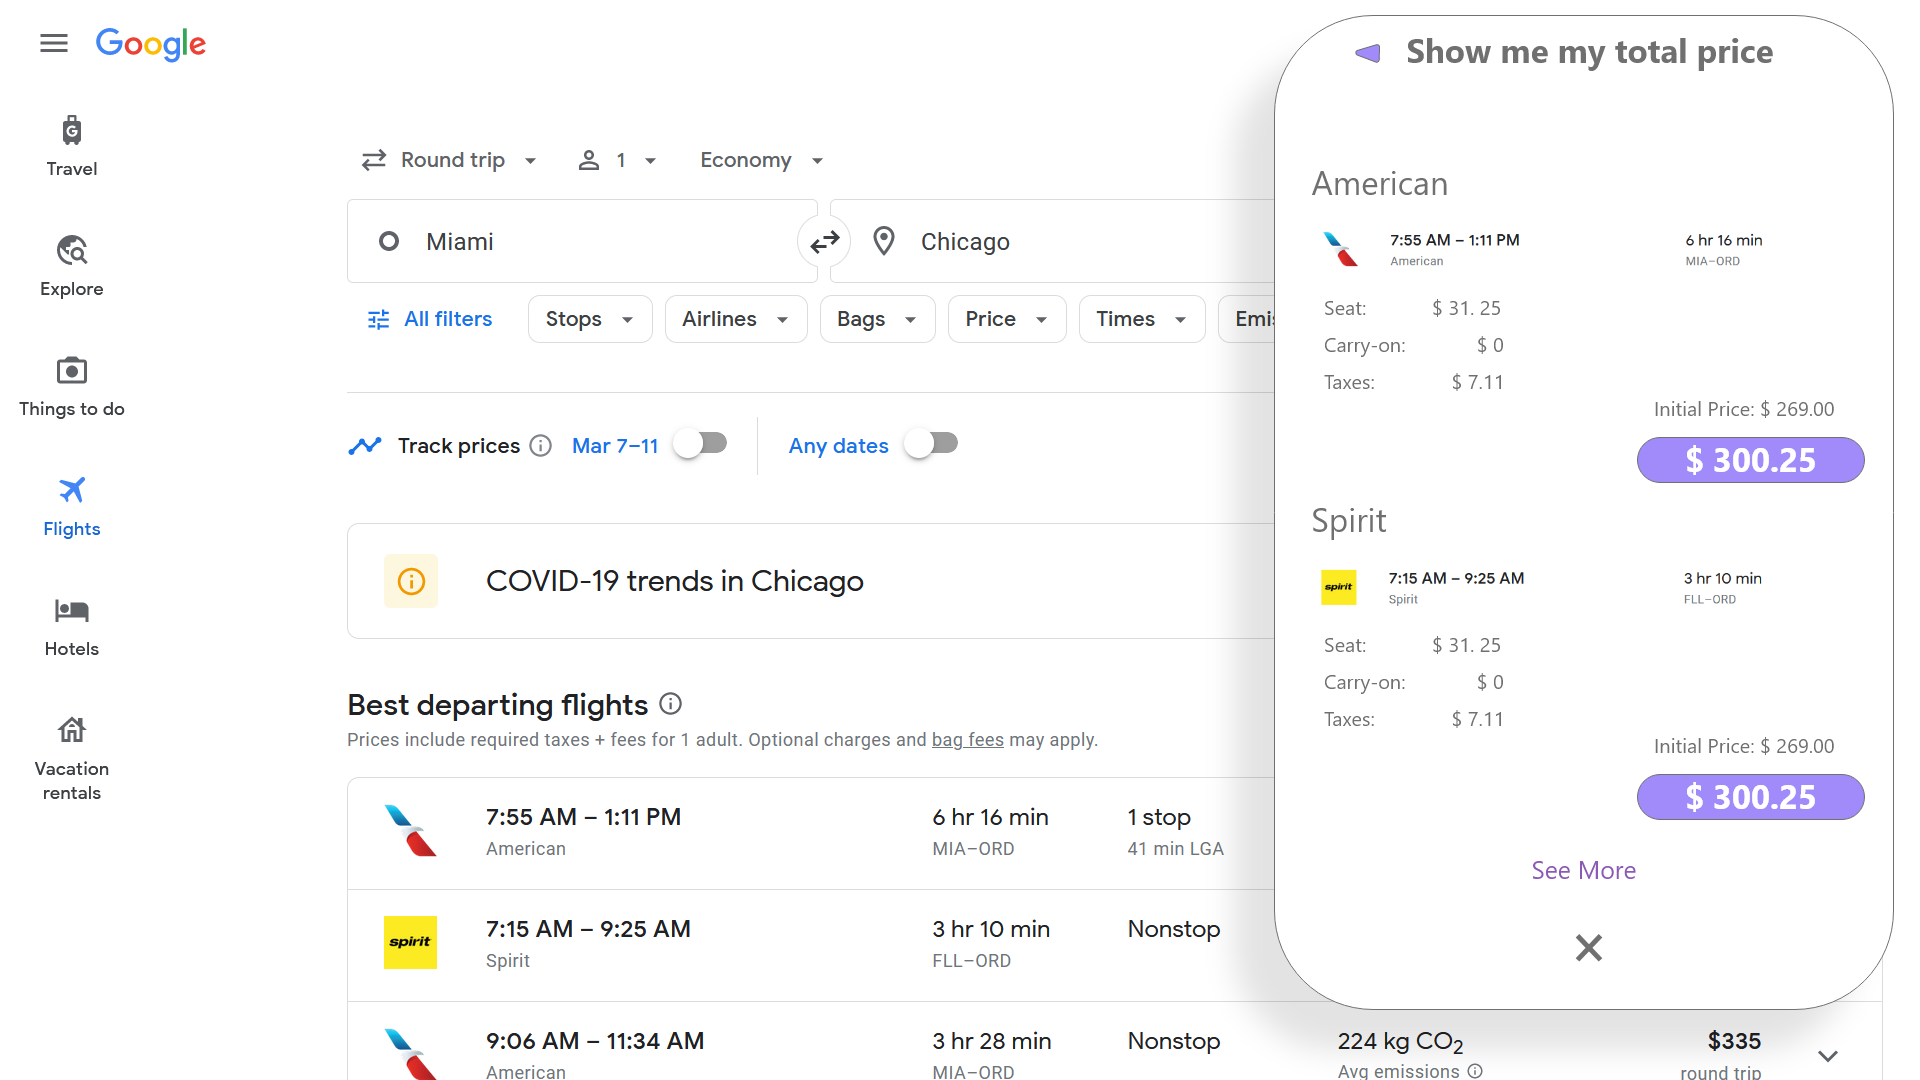This screenshot has height=1080, width=1920.
Task: Open the hamburger main menu
Action: [x=54, y=43]
